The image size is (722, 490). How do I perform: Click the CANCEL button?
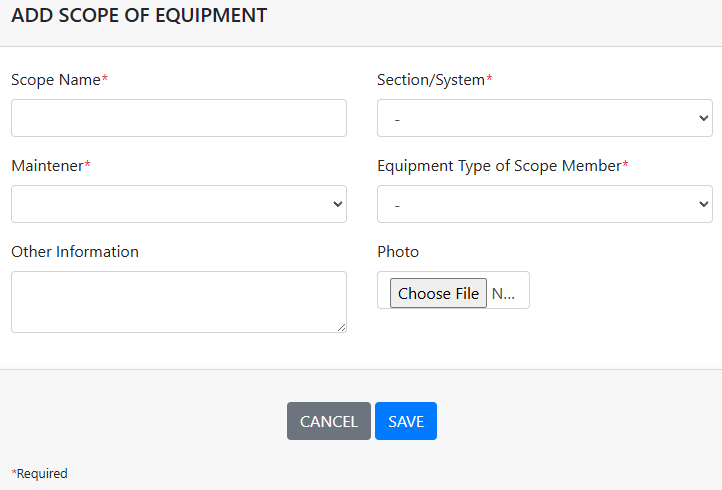pos(328,421)
